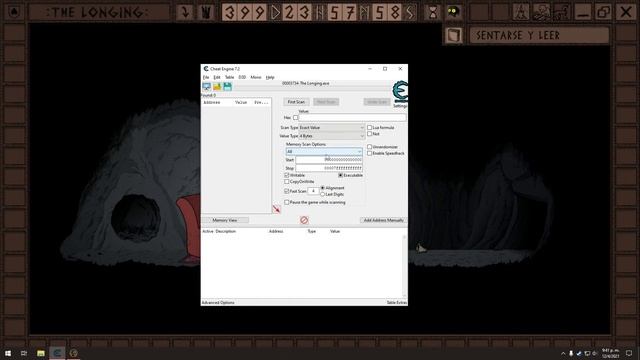Viewport: 640px width, 360px height.
Task: Click the address table vertical scrollbar
Action: pos(404,266)
